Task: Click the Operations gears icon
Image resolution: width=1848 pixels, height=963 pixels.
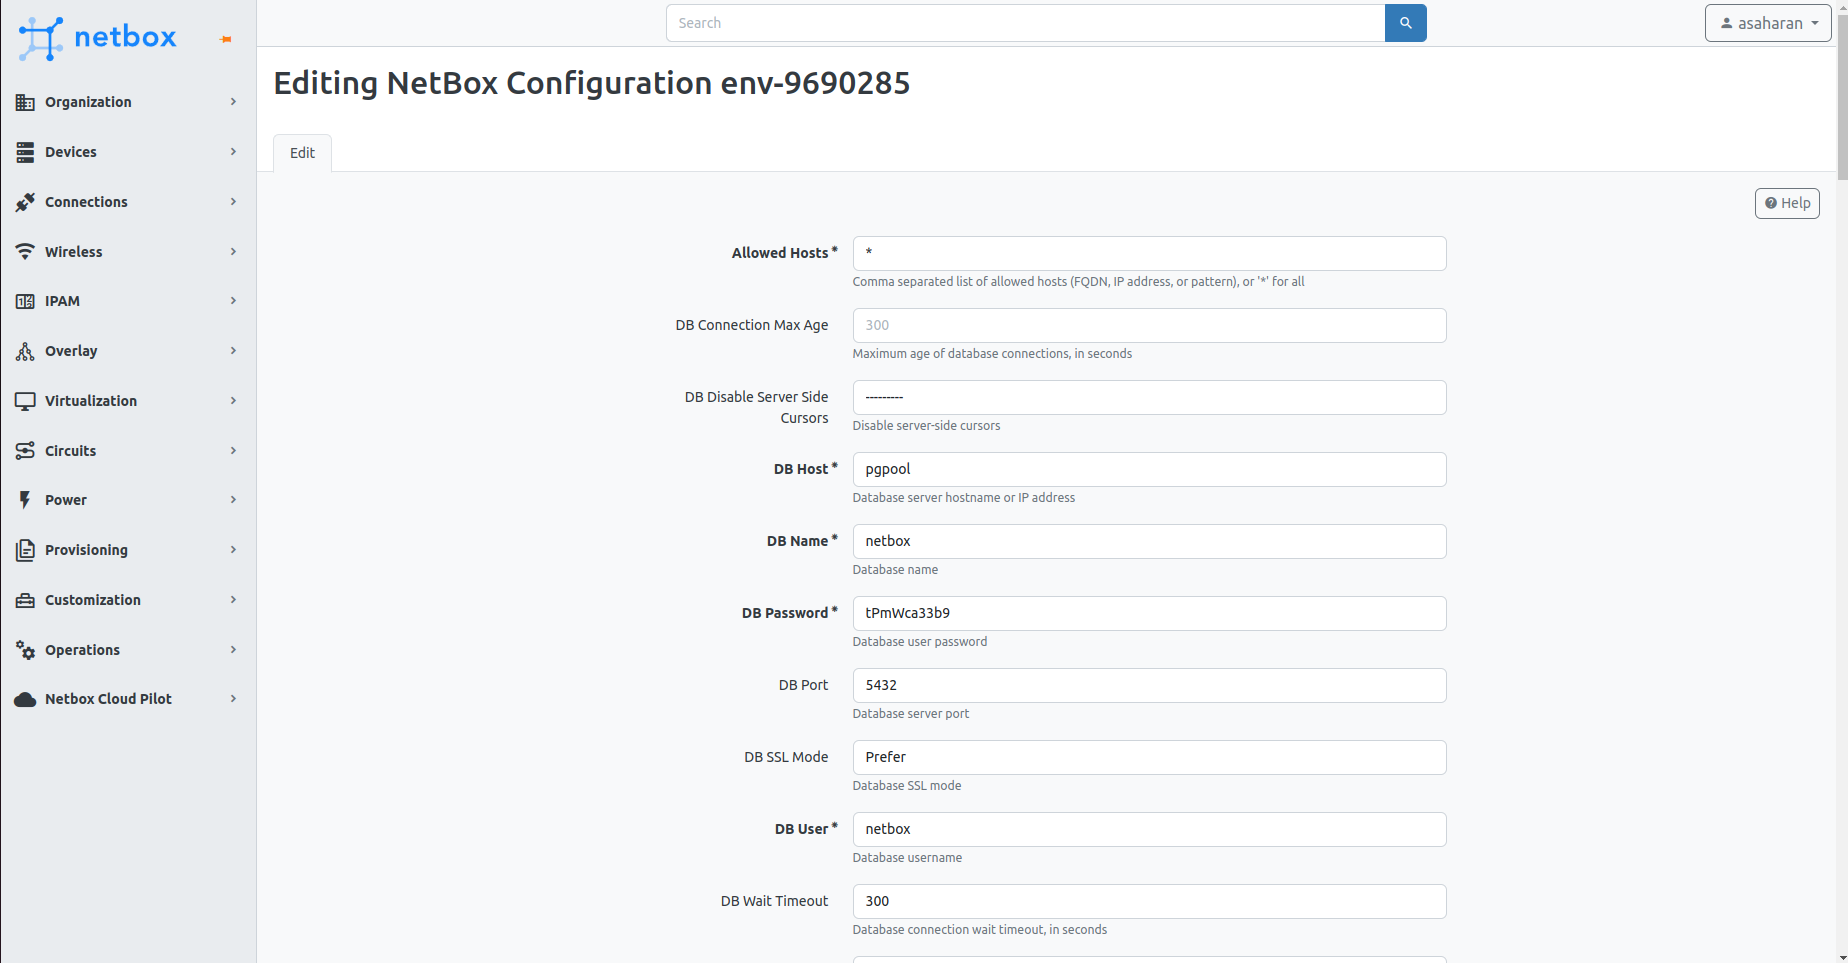Action: pos(25,650)
